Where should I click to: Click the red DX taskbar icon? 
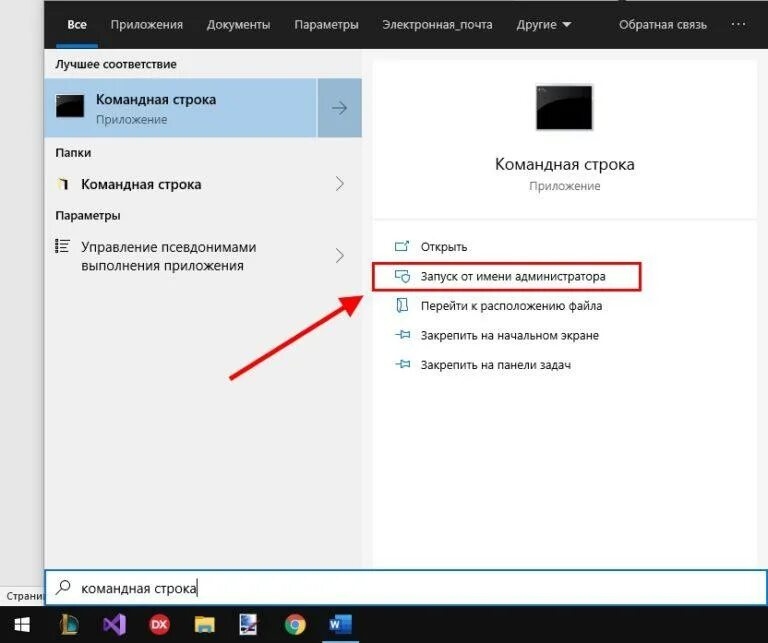pos(159,624)
